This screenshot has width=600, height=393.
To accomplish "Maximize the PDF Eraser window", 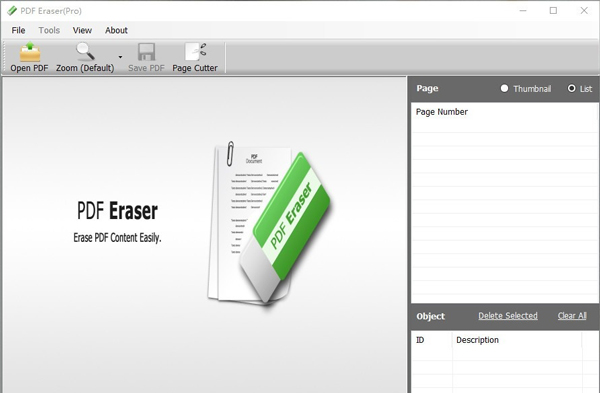I will (553, 11).
